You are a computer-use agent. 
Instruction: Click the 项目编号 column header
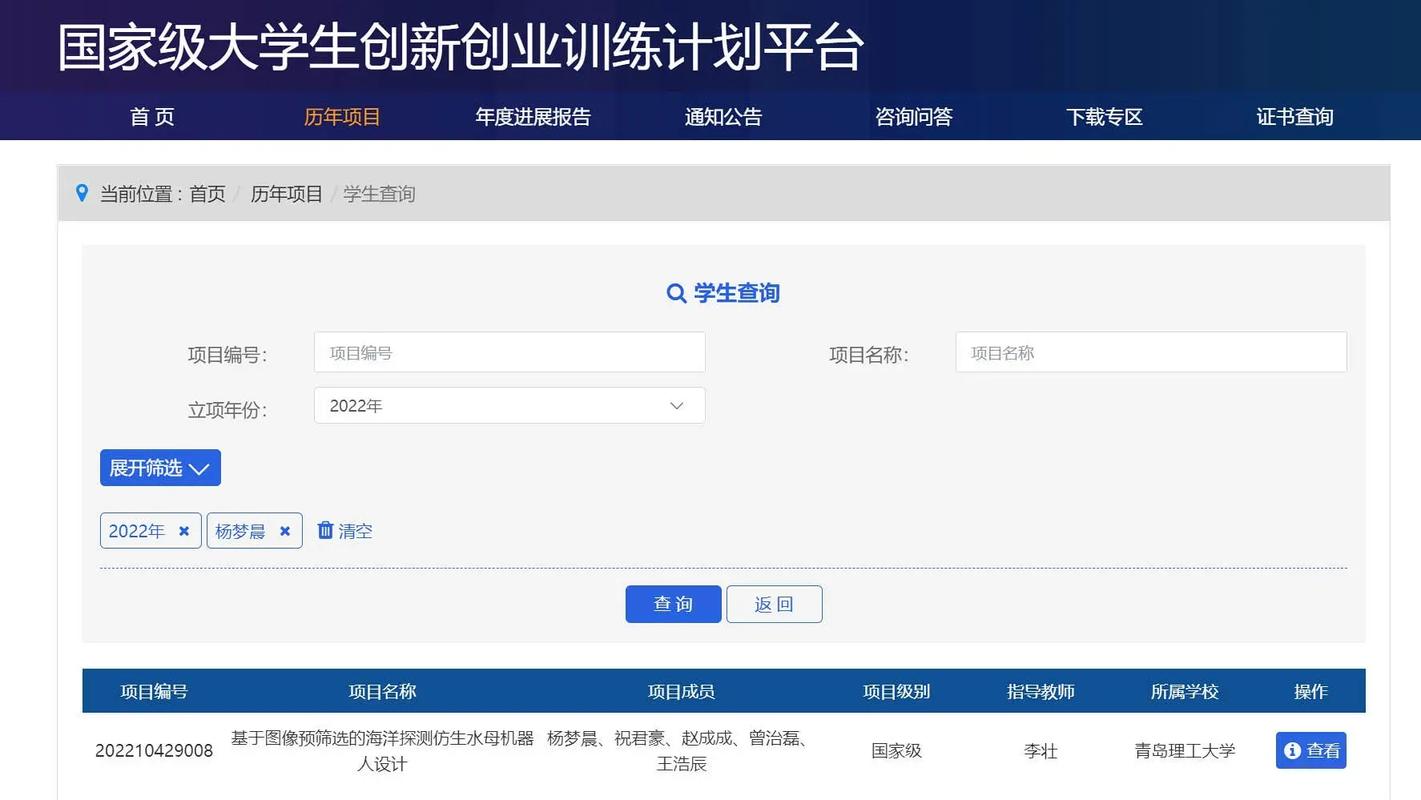pyautogui.click(x=154, y=691)
